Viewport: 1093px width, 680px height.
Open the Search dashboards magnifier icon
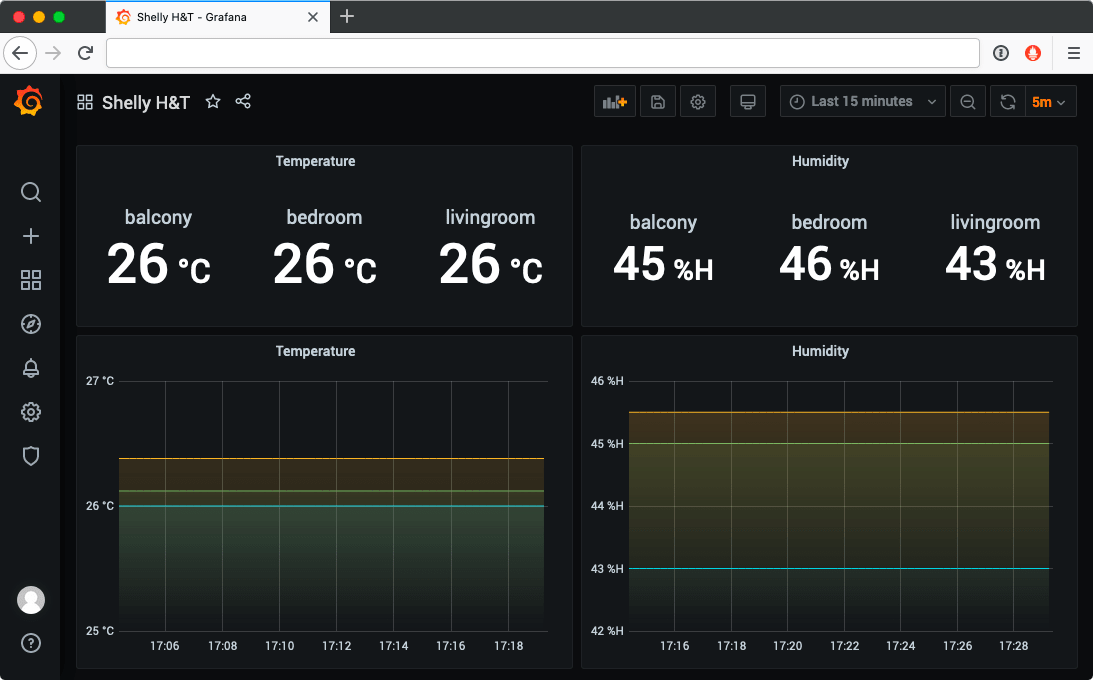(31, 192)
